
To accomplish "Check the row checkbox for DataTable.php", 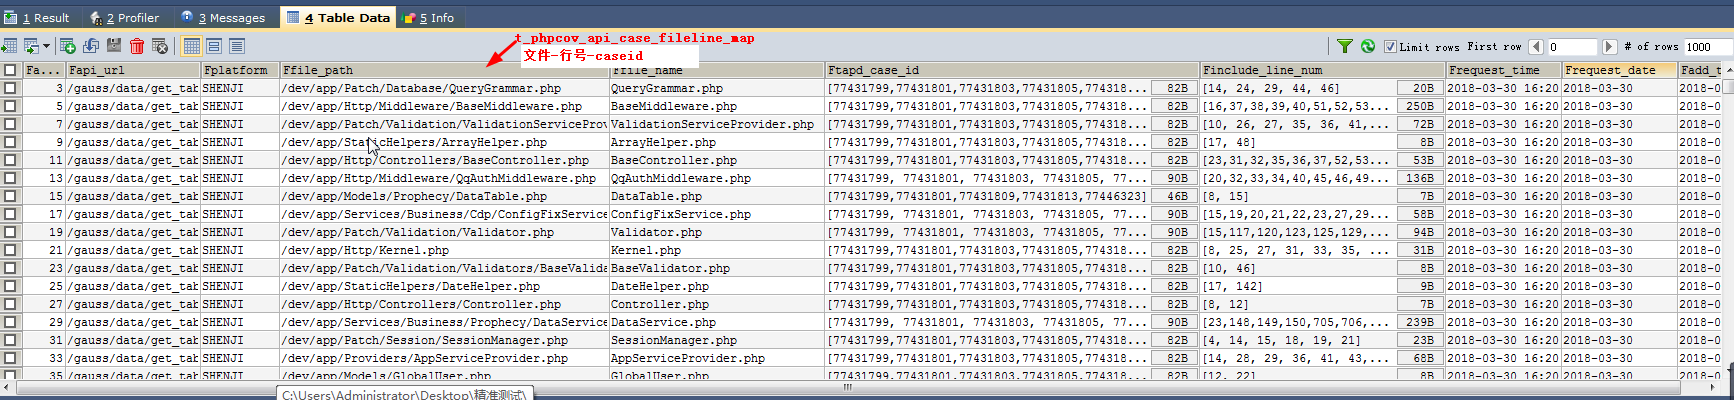I will pos(10,196).
